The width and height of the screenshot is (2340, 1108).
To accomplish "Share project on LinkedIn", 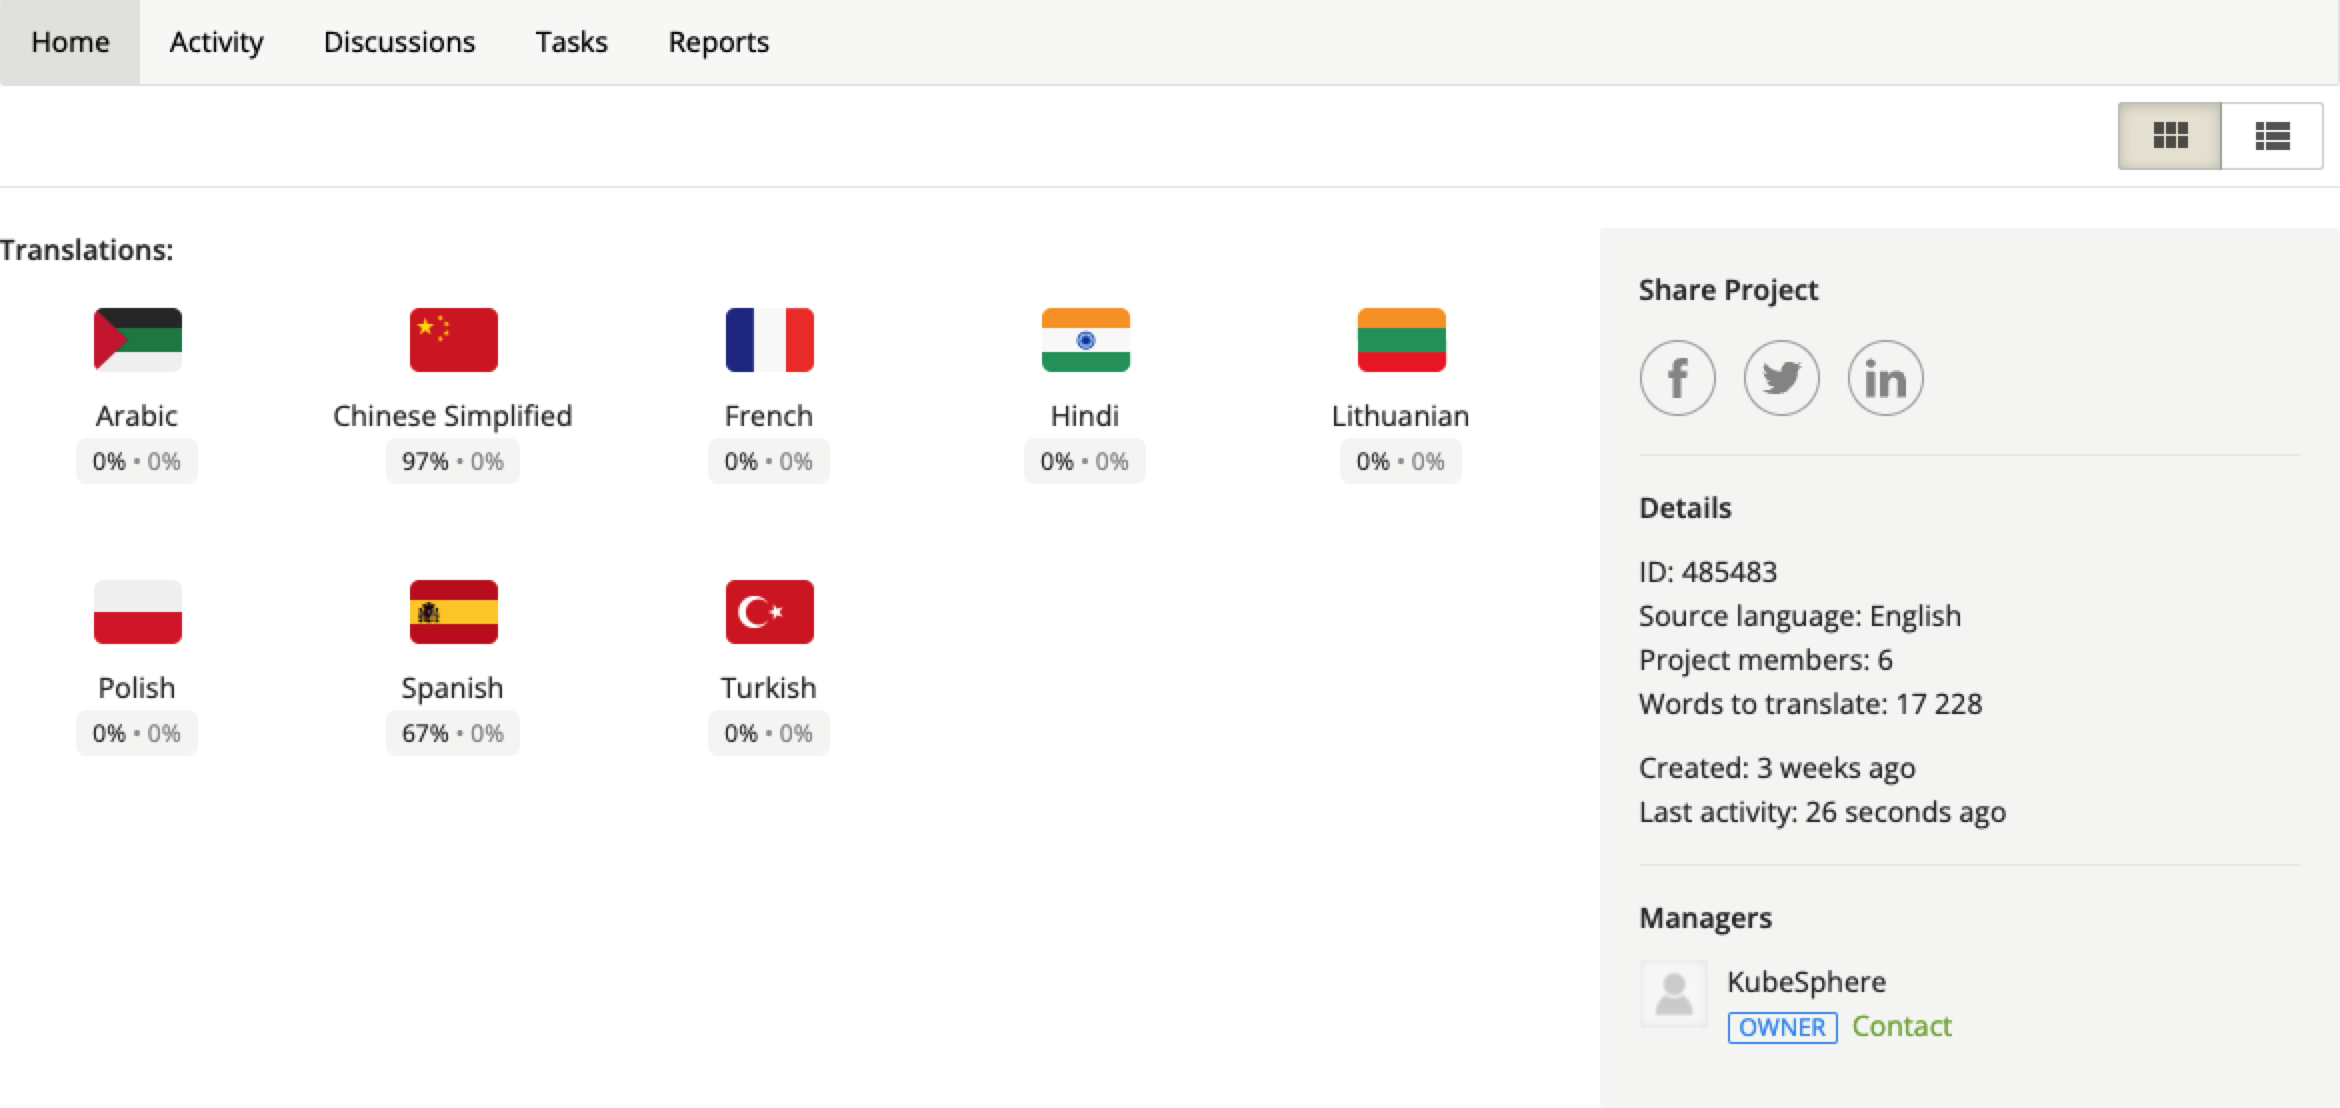I will click(x=1885, y=376).
